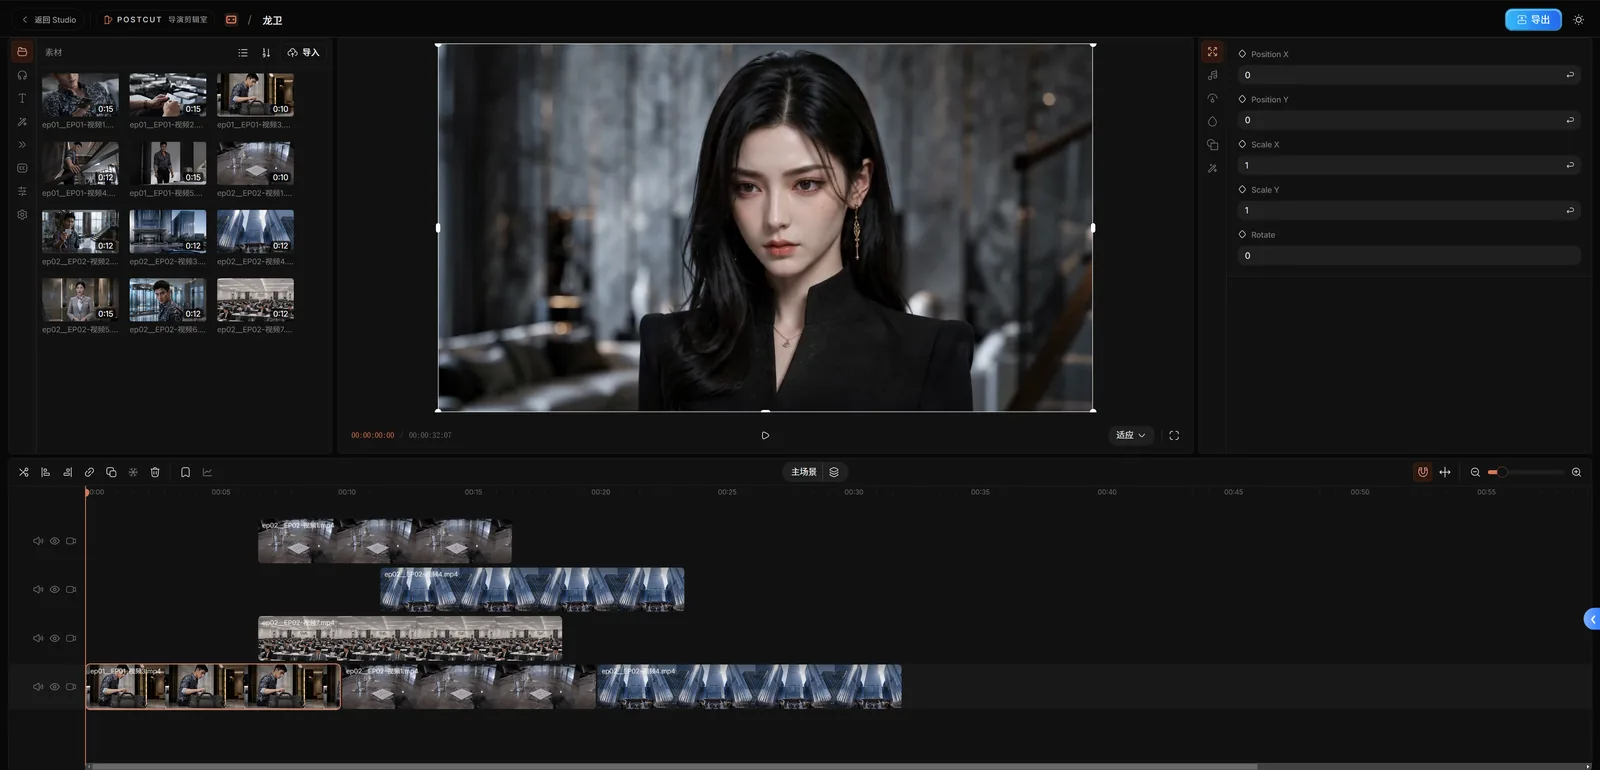1600x770 pixels.
Task: Click the 导出 export button
Action: click(x=1533, y=20)
